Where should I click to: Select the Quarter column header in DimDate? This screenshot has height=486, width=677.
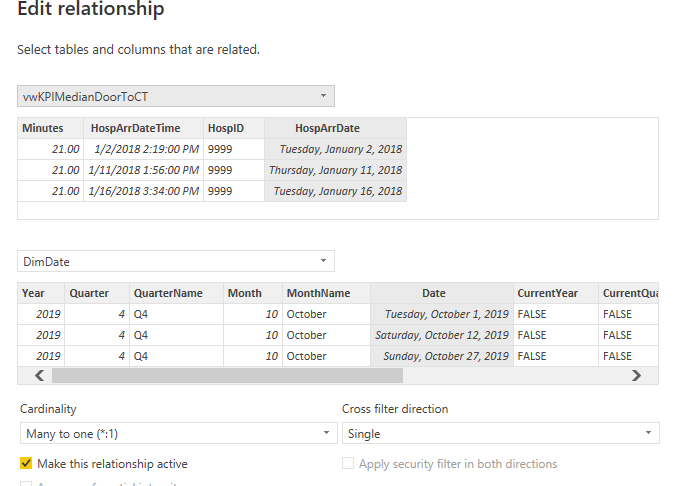tap(97, 293)
